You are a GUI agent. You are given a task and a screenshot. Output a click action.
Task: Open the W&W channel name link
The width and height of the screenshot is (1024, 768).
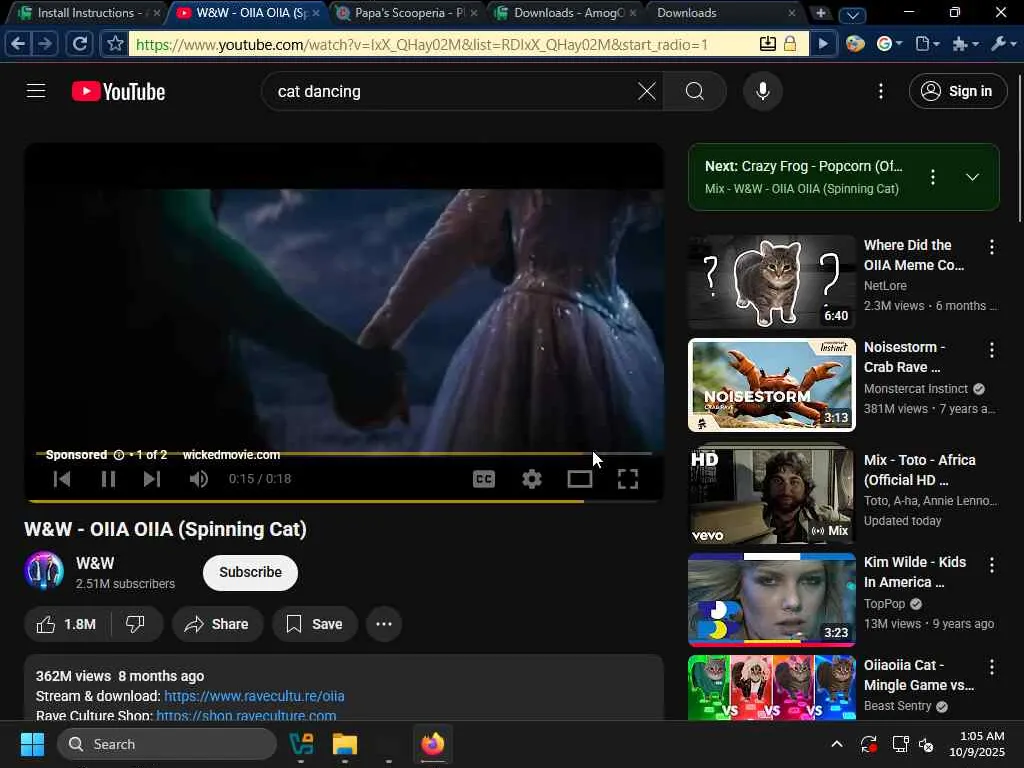(95, 563)
